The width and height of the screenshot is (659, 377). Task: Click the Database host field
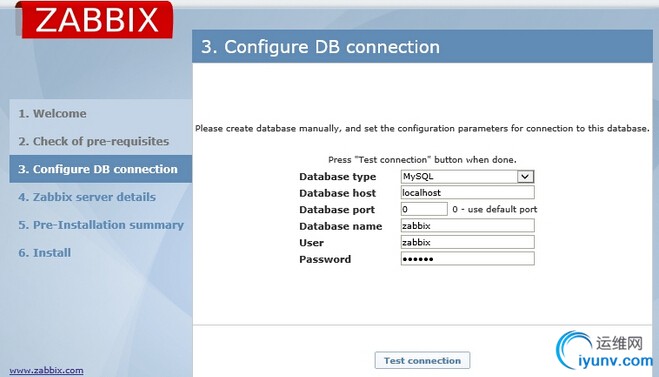(x=467, y=193)
